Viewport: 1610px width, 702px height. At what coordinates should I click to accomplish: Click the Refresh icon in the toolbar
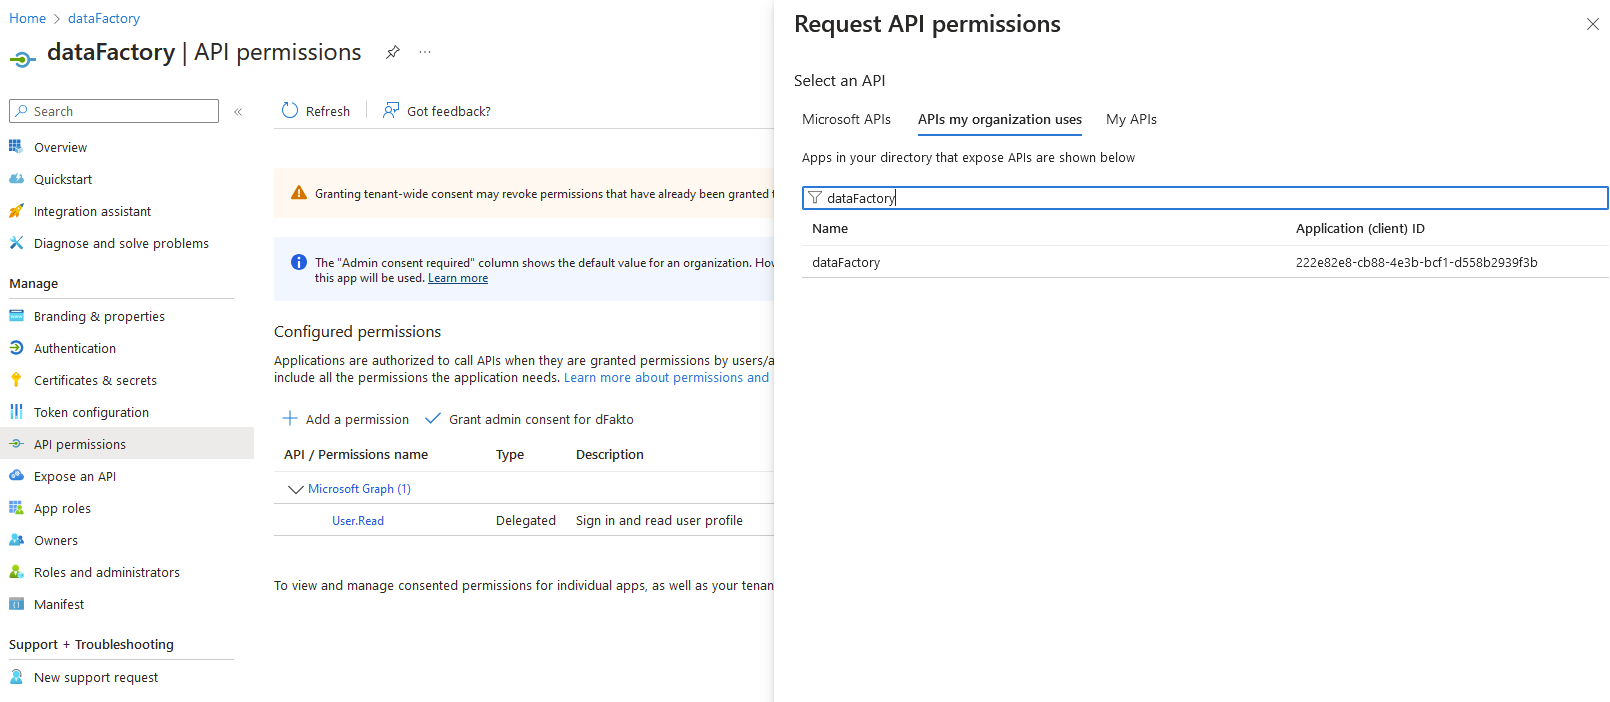(x=290, y=111)
